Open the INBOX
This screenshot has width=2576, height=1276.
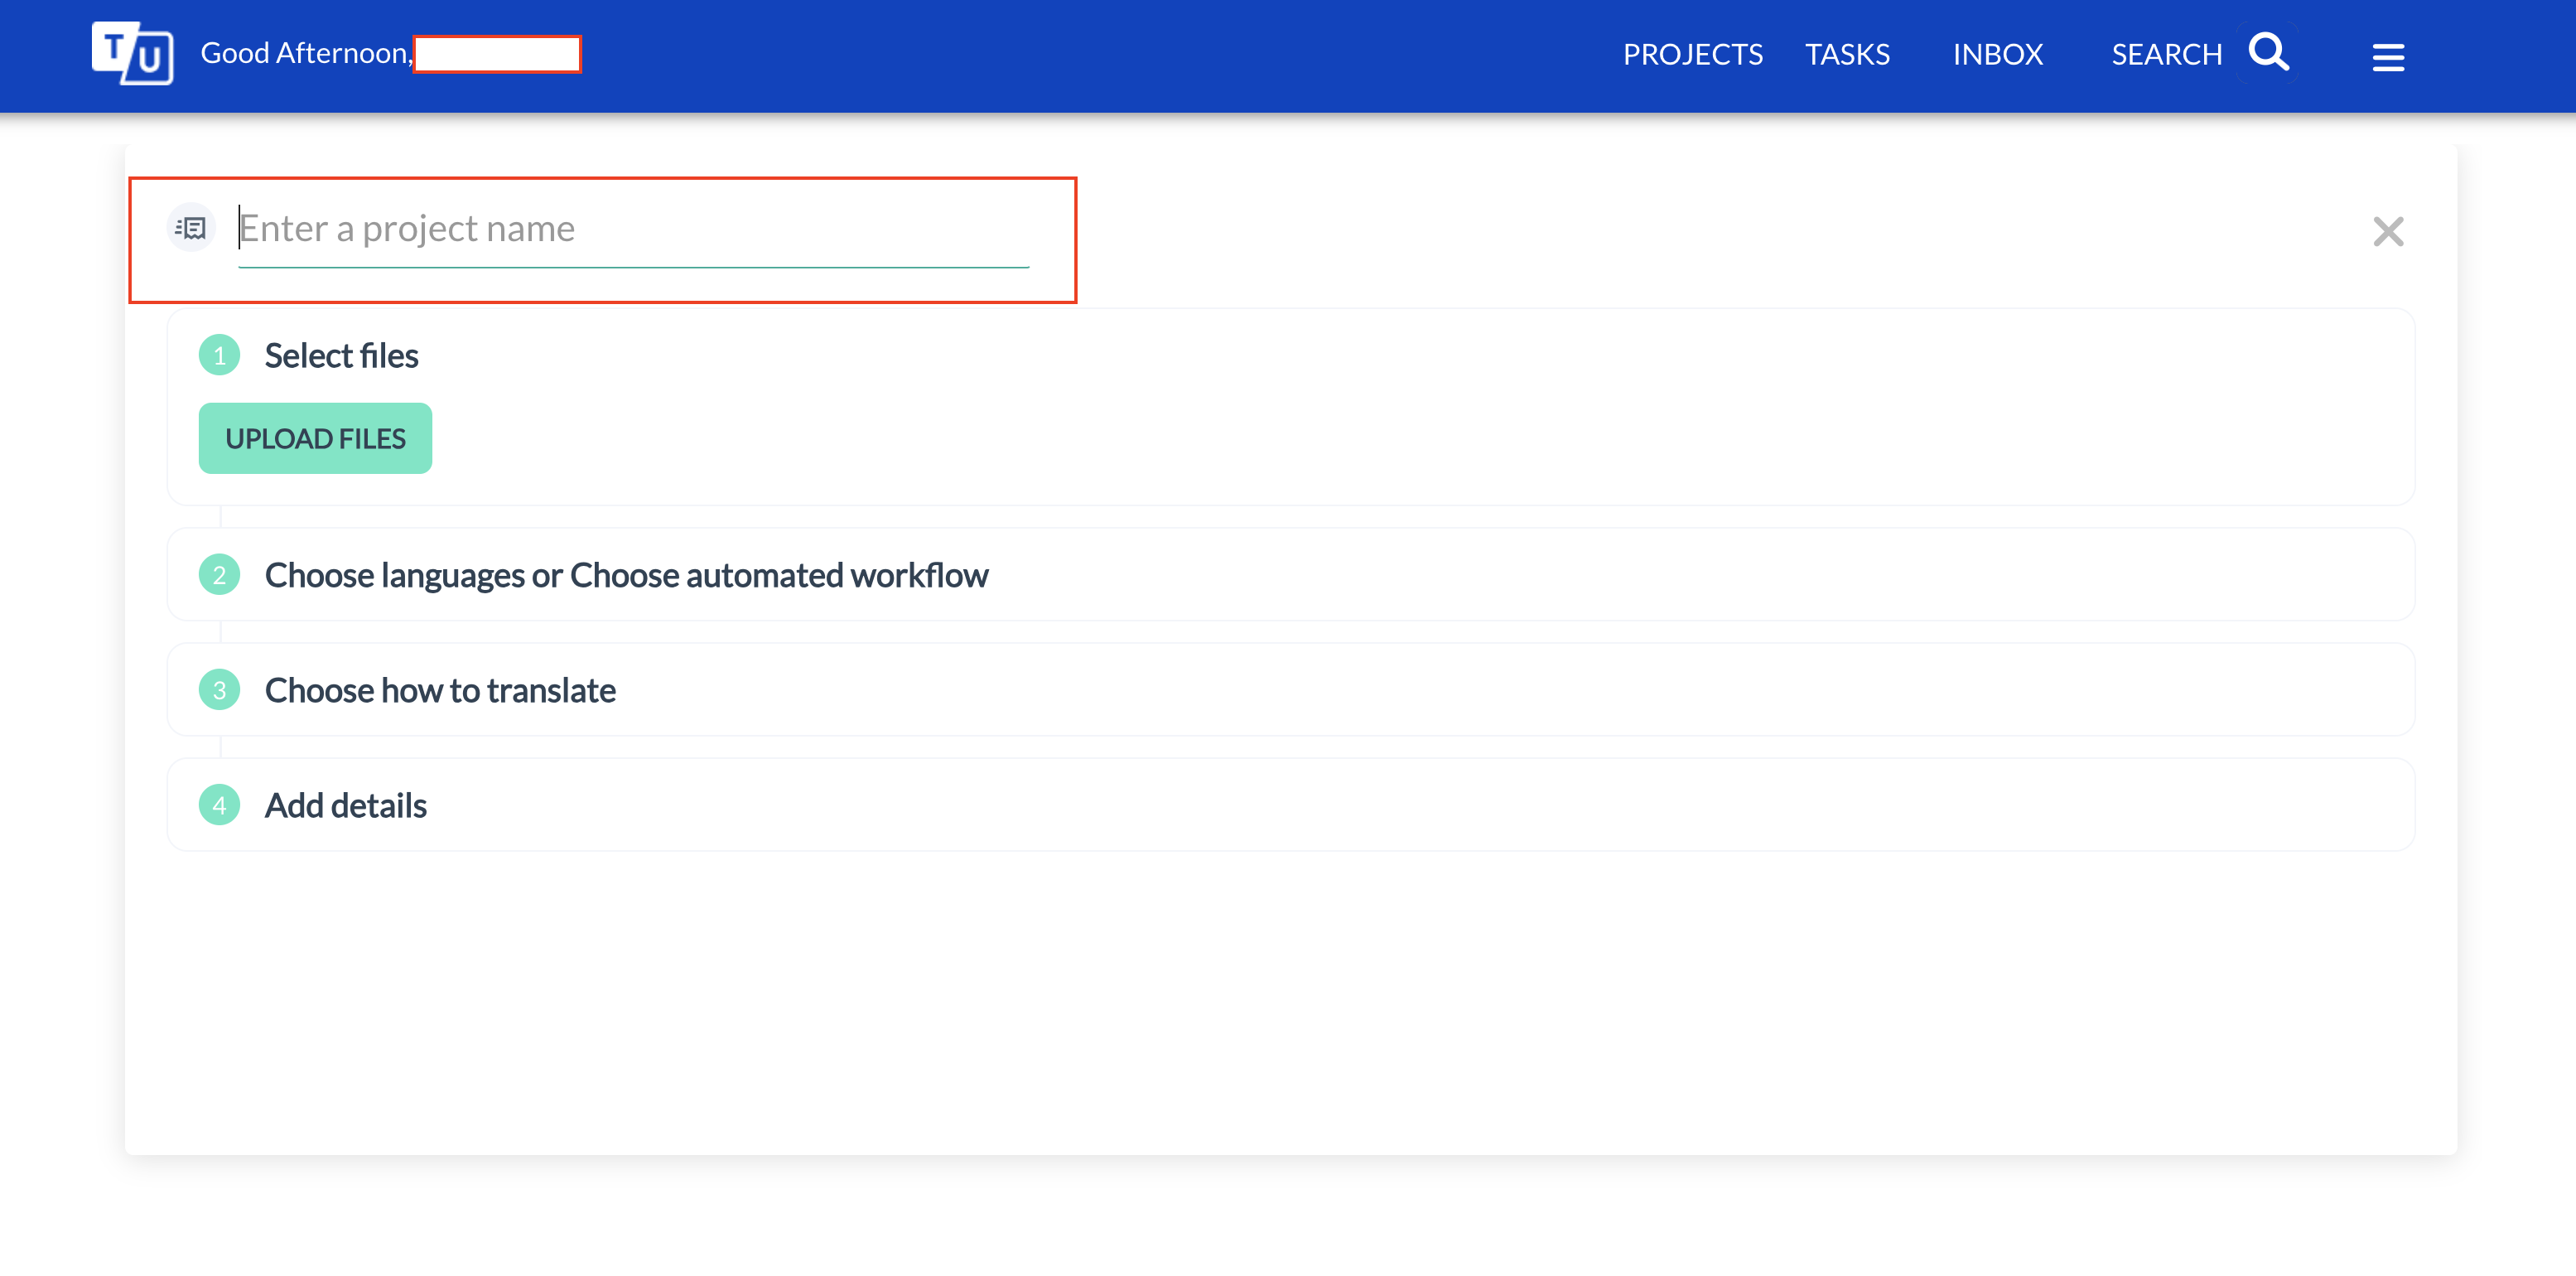coord(1997,54)
